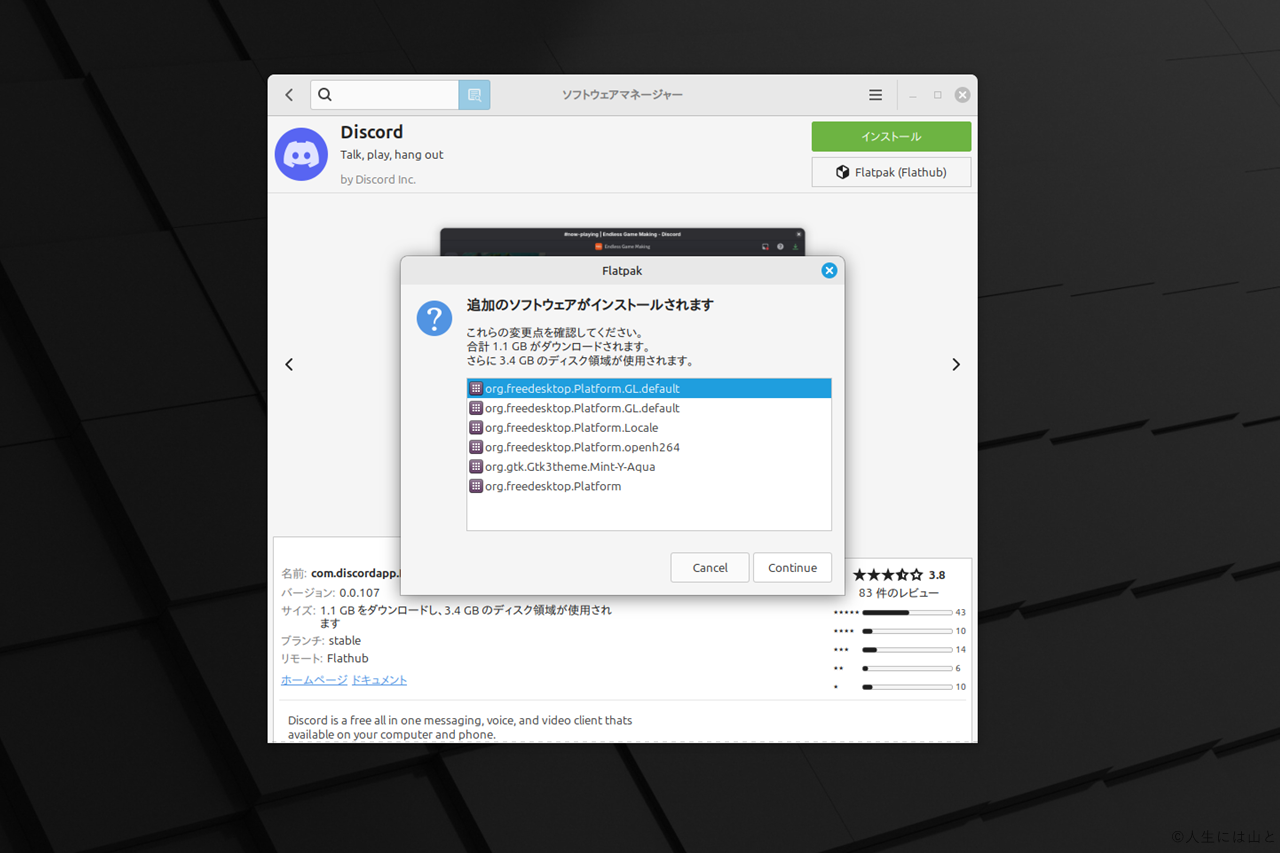Toggle the blue search-in-description button
The image size is (1280, 853).
[474, 95]
